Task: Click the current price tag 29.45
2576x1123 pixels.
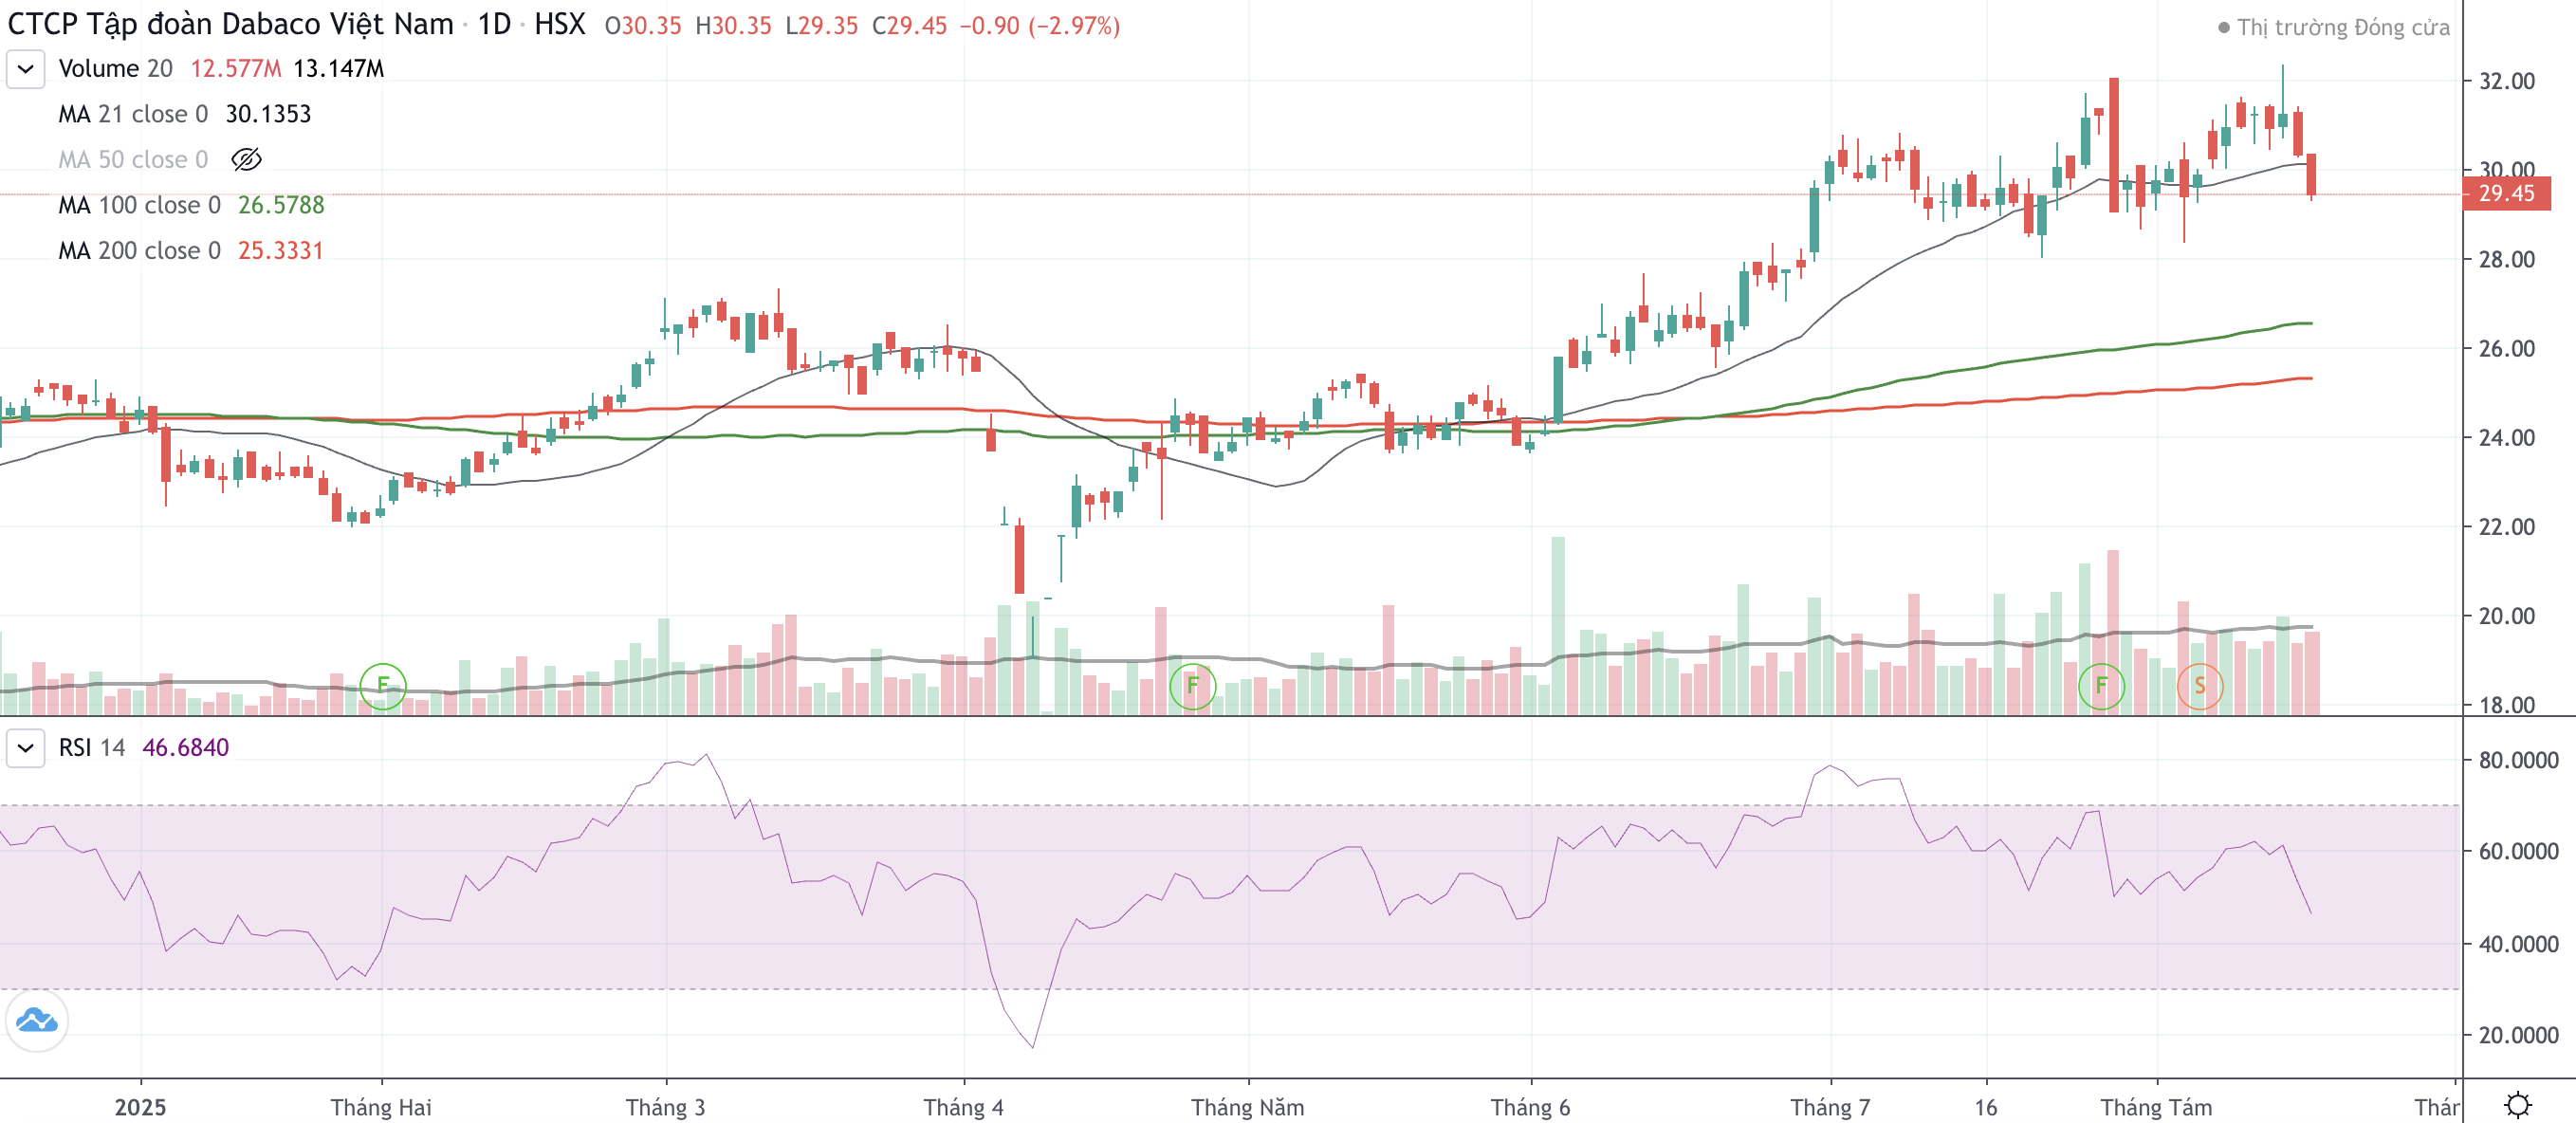Action: coord(2506,193)
